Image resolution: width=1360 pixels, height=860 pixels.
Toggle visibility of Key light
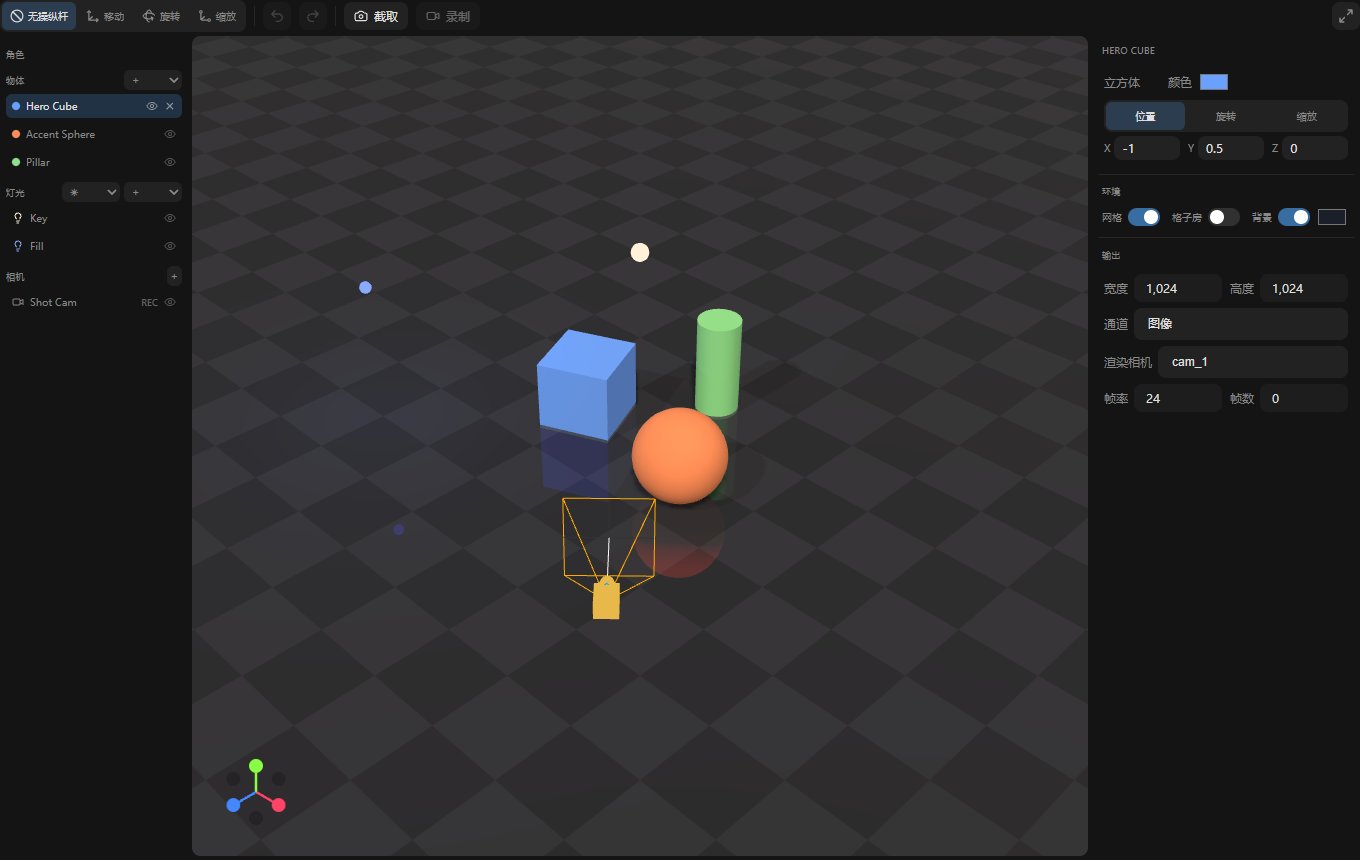point(170,218)
